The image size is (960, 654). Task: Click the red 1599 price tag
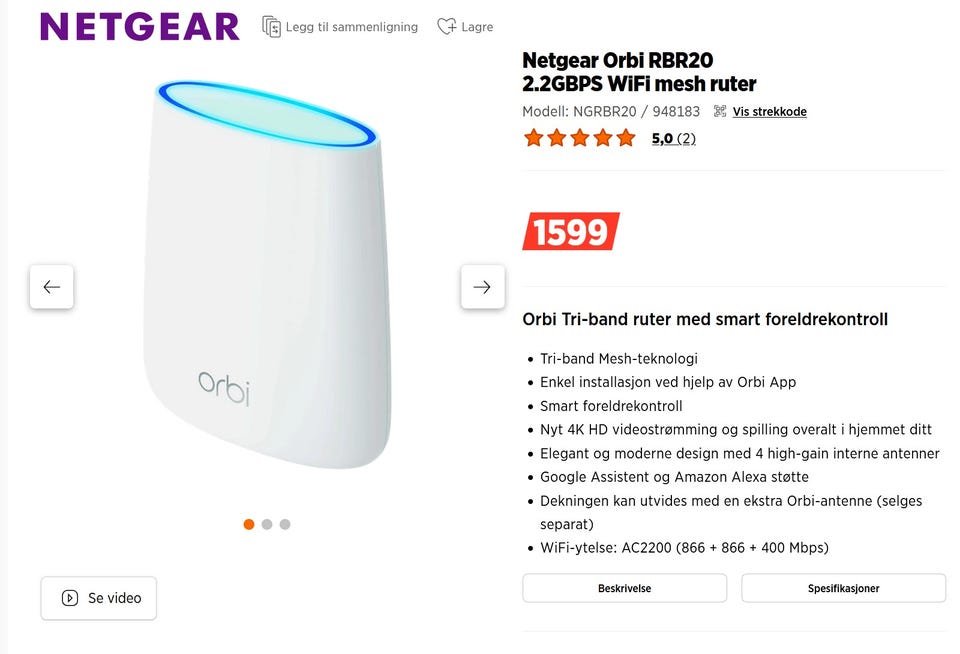click(571, 231)
